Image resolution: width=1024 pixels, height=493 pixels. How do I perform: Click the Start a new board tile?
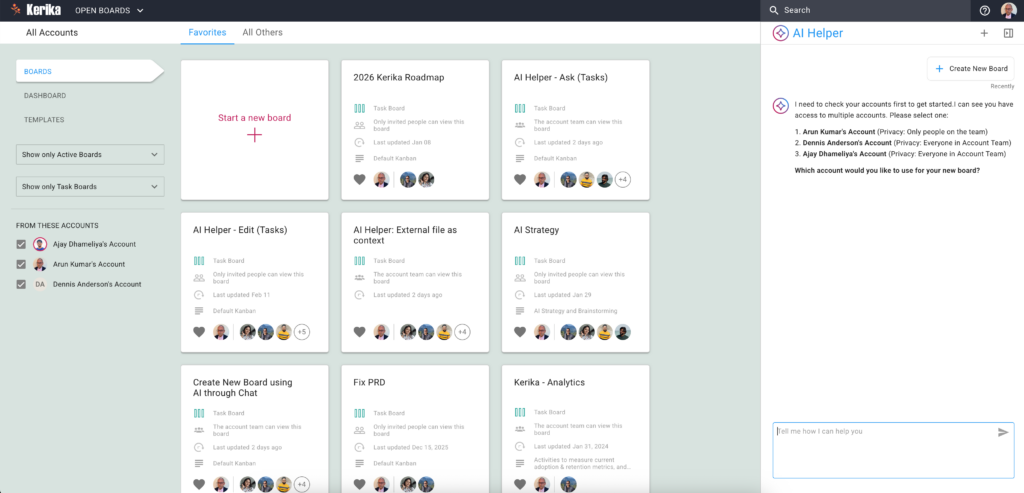click(254, 128)
